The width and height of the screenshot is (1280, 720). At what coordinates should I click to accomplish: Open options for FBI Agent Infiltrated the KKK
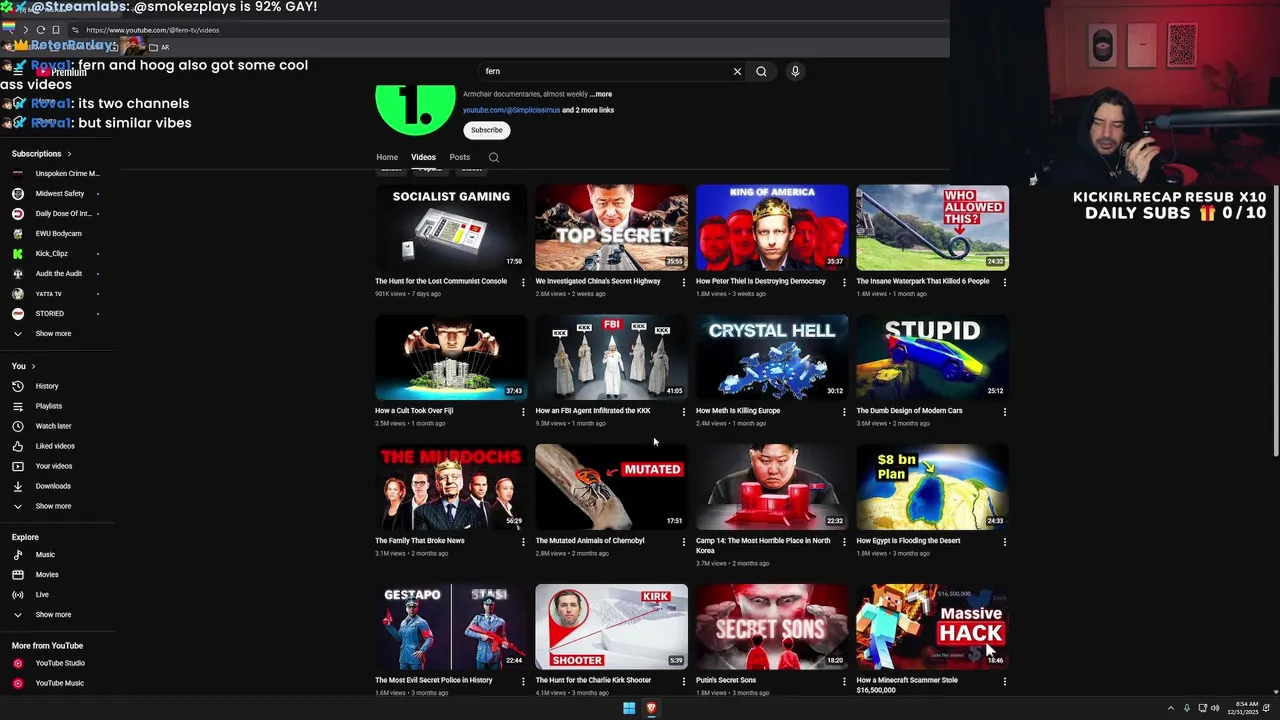click(684, 412)
